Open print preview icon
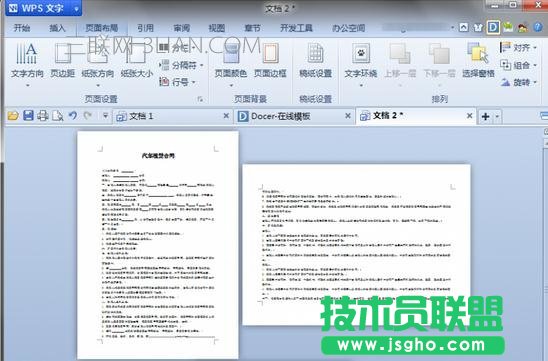The height and width of the screenshot is (361, 548). pyautogui.click(x=58, y=116)
